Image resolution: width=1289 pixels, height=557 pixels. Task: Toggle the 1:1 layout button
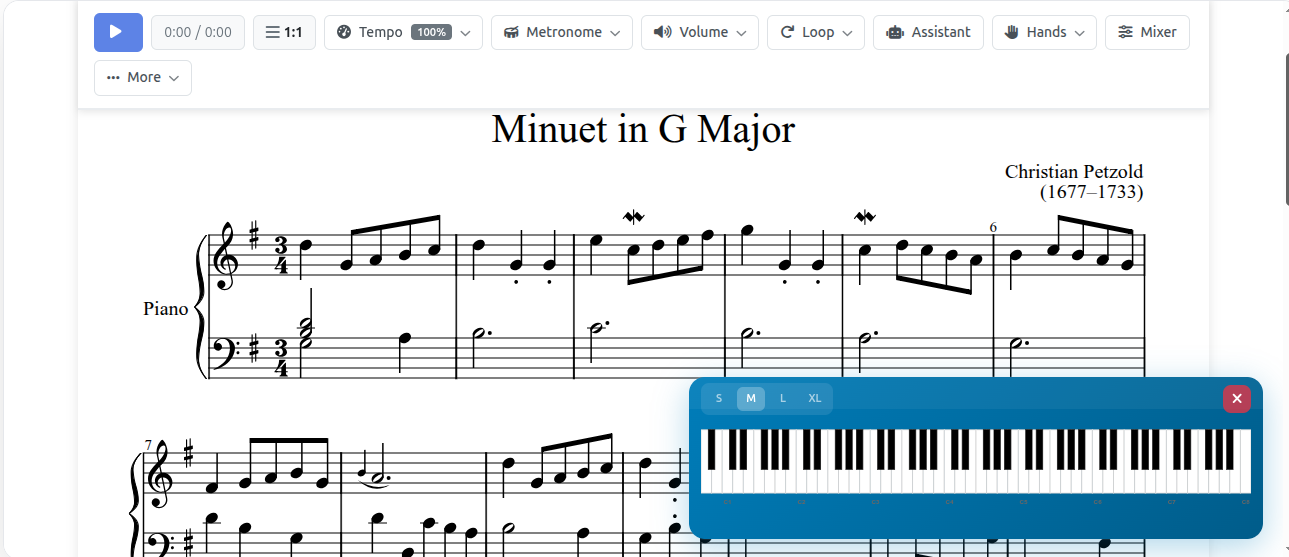(x=284, y=32)
